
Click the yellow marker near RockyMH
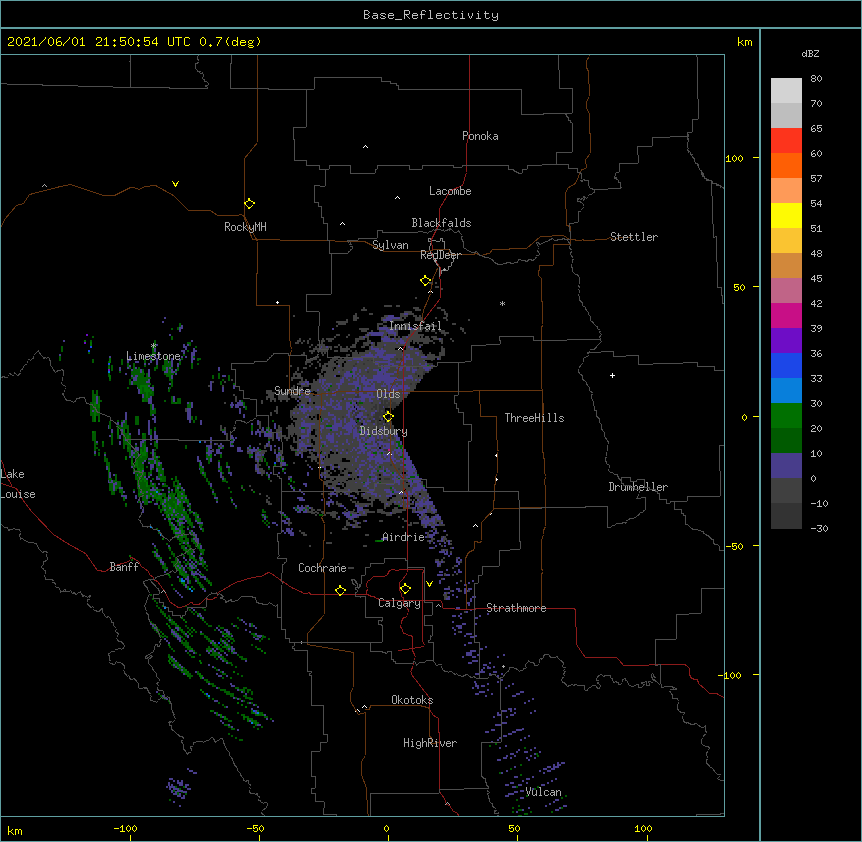pos(249,203)
